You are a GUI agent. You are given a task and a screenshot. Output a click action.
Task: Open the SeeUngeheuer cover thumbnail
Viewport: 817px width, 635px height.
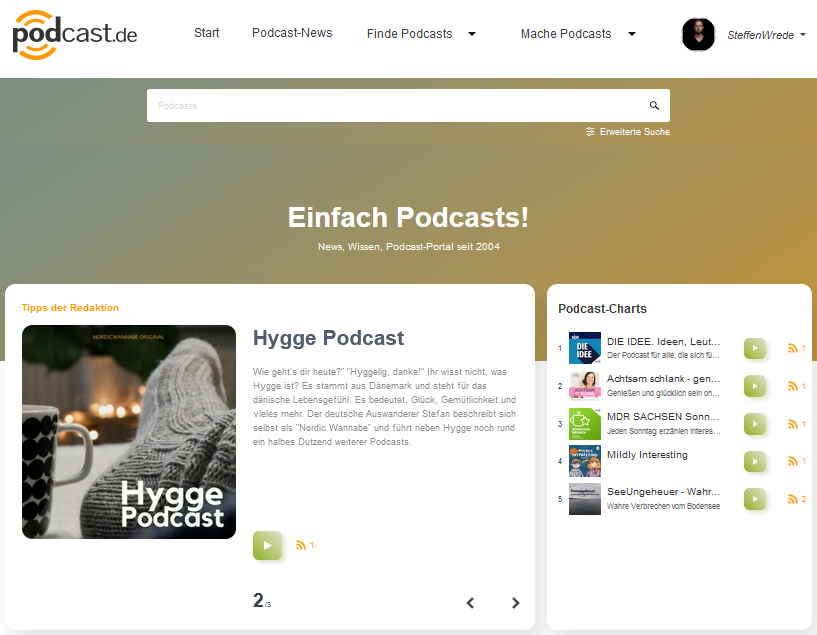[585, 499]
